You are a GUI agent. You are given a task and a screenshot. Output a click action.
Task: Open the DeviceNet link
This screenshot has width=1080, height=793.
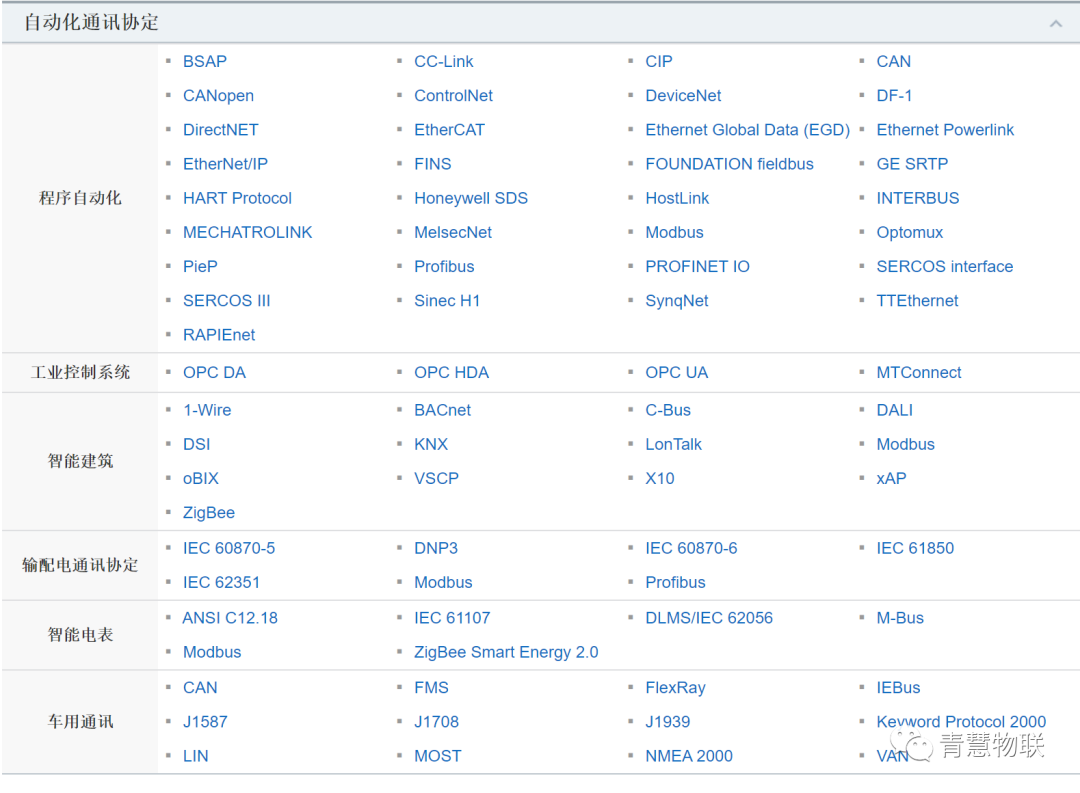683,96
